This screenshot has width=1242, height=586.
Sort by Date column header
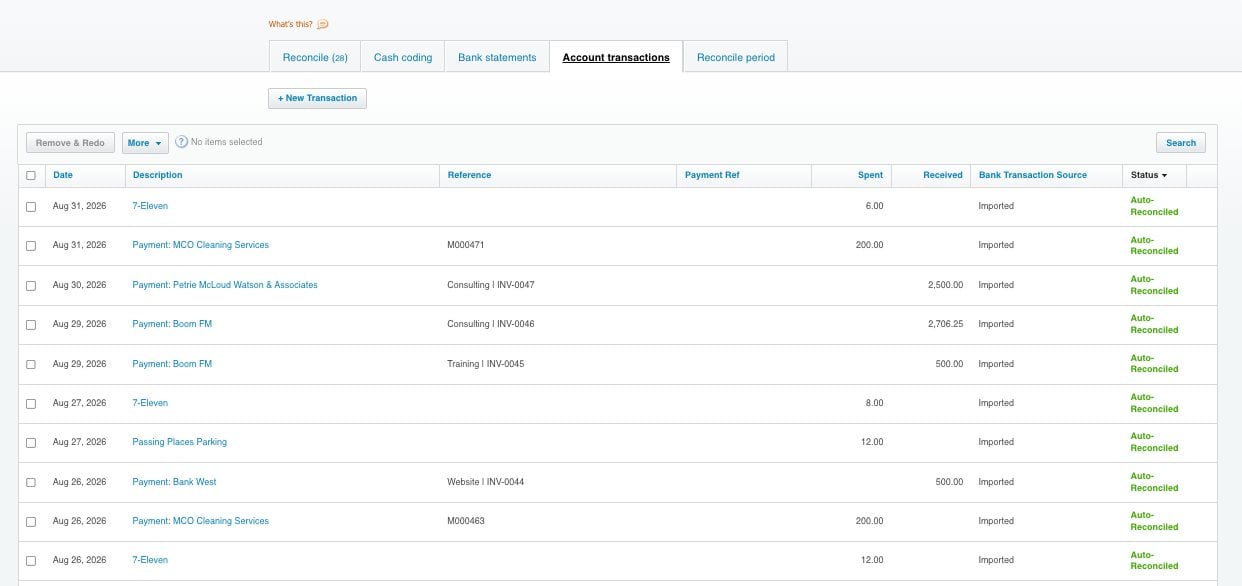click(63, 175)
